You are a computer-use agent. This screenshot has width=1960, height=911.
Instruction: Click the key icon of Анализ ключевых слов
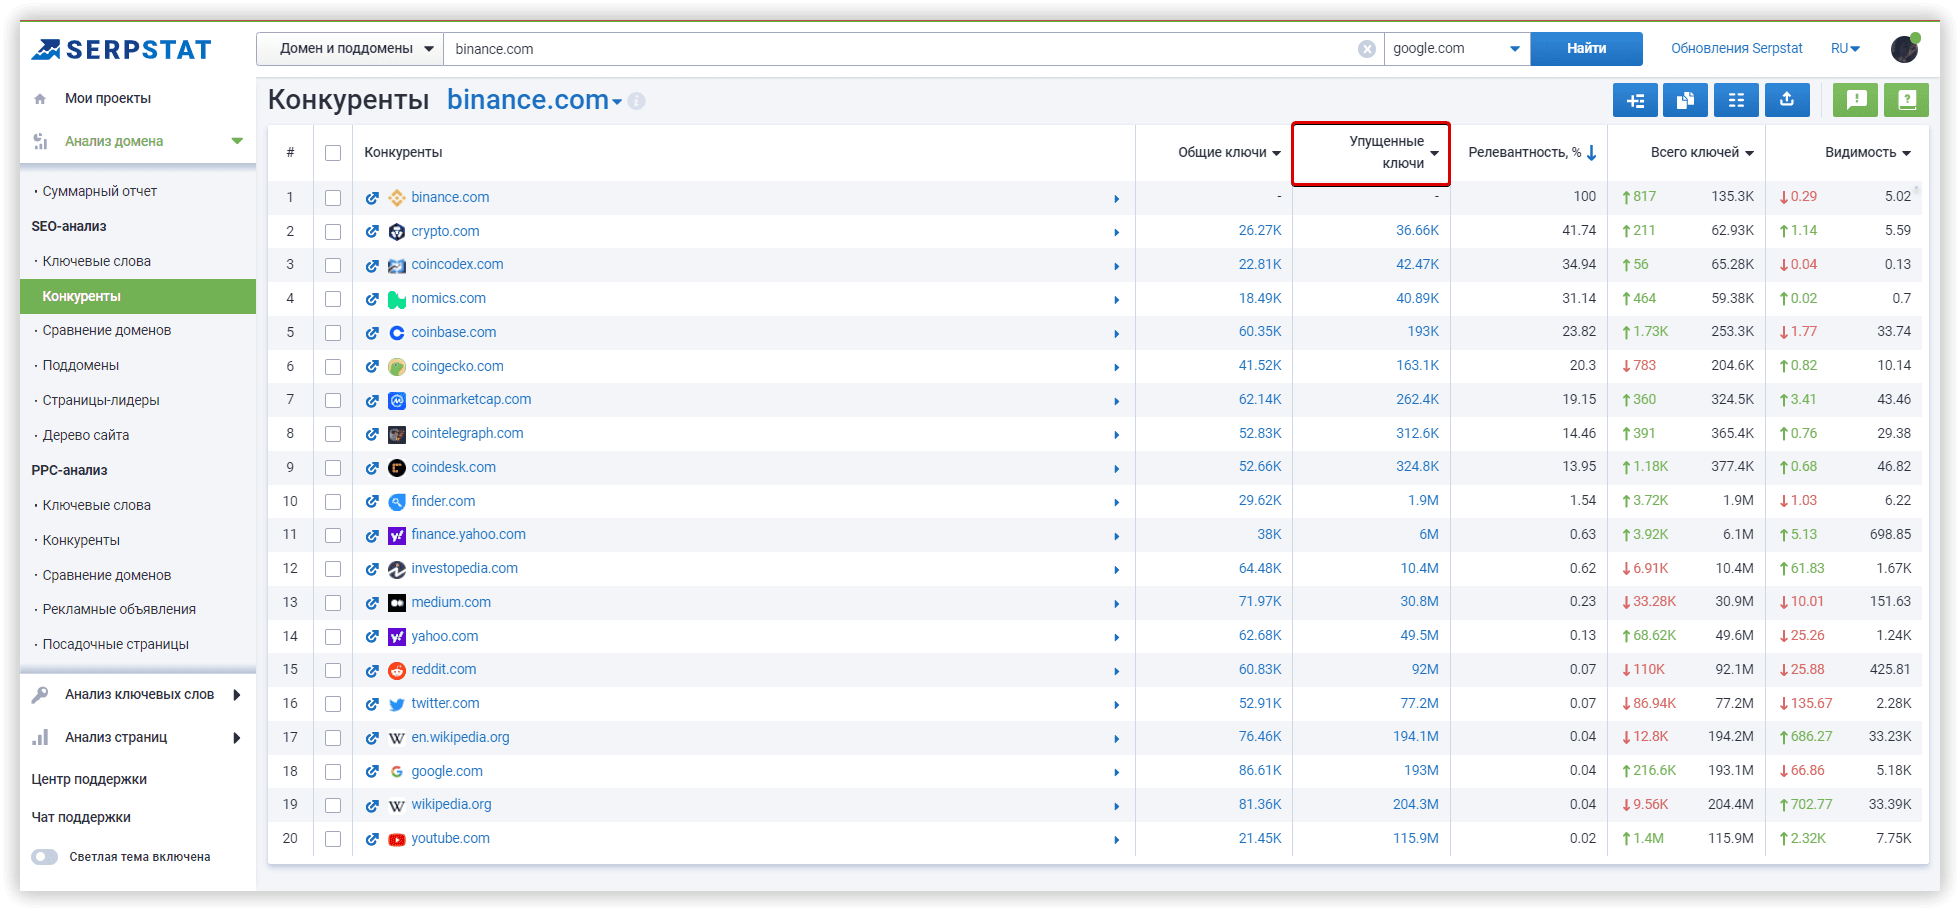click(x=40, y=694)
